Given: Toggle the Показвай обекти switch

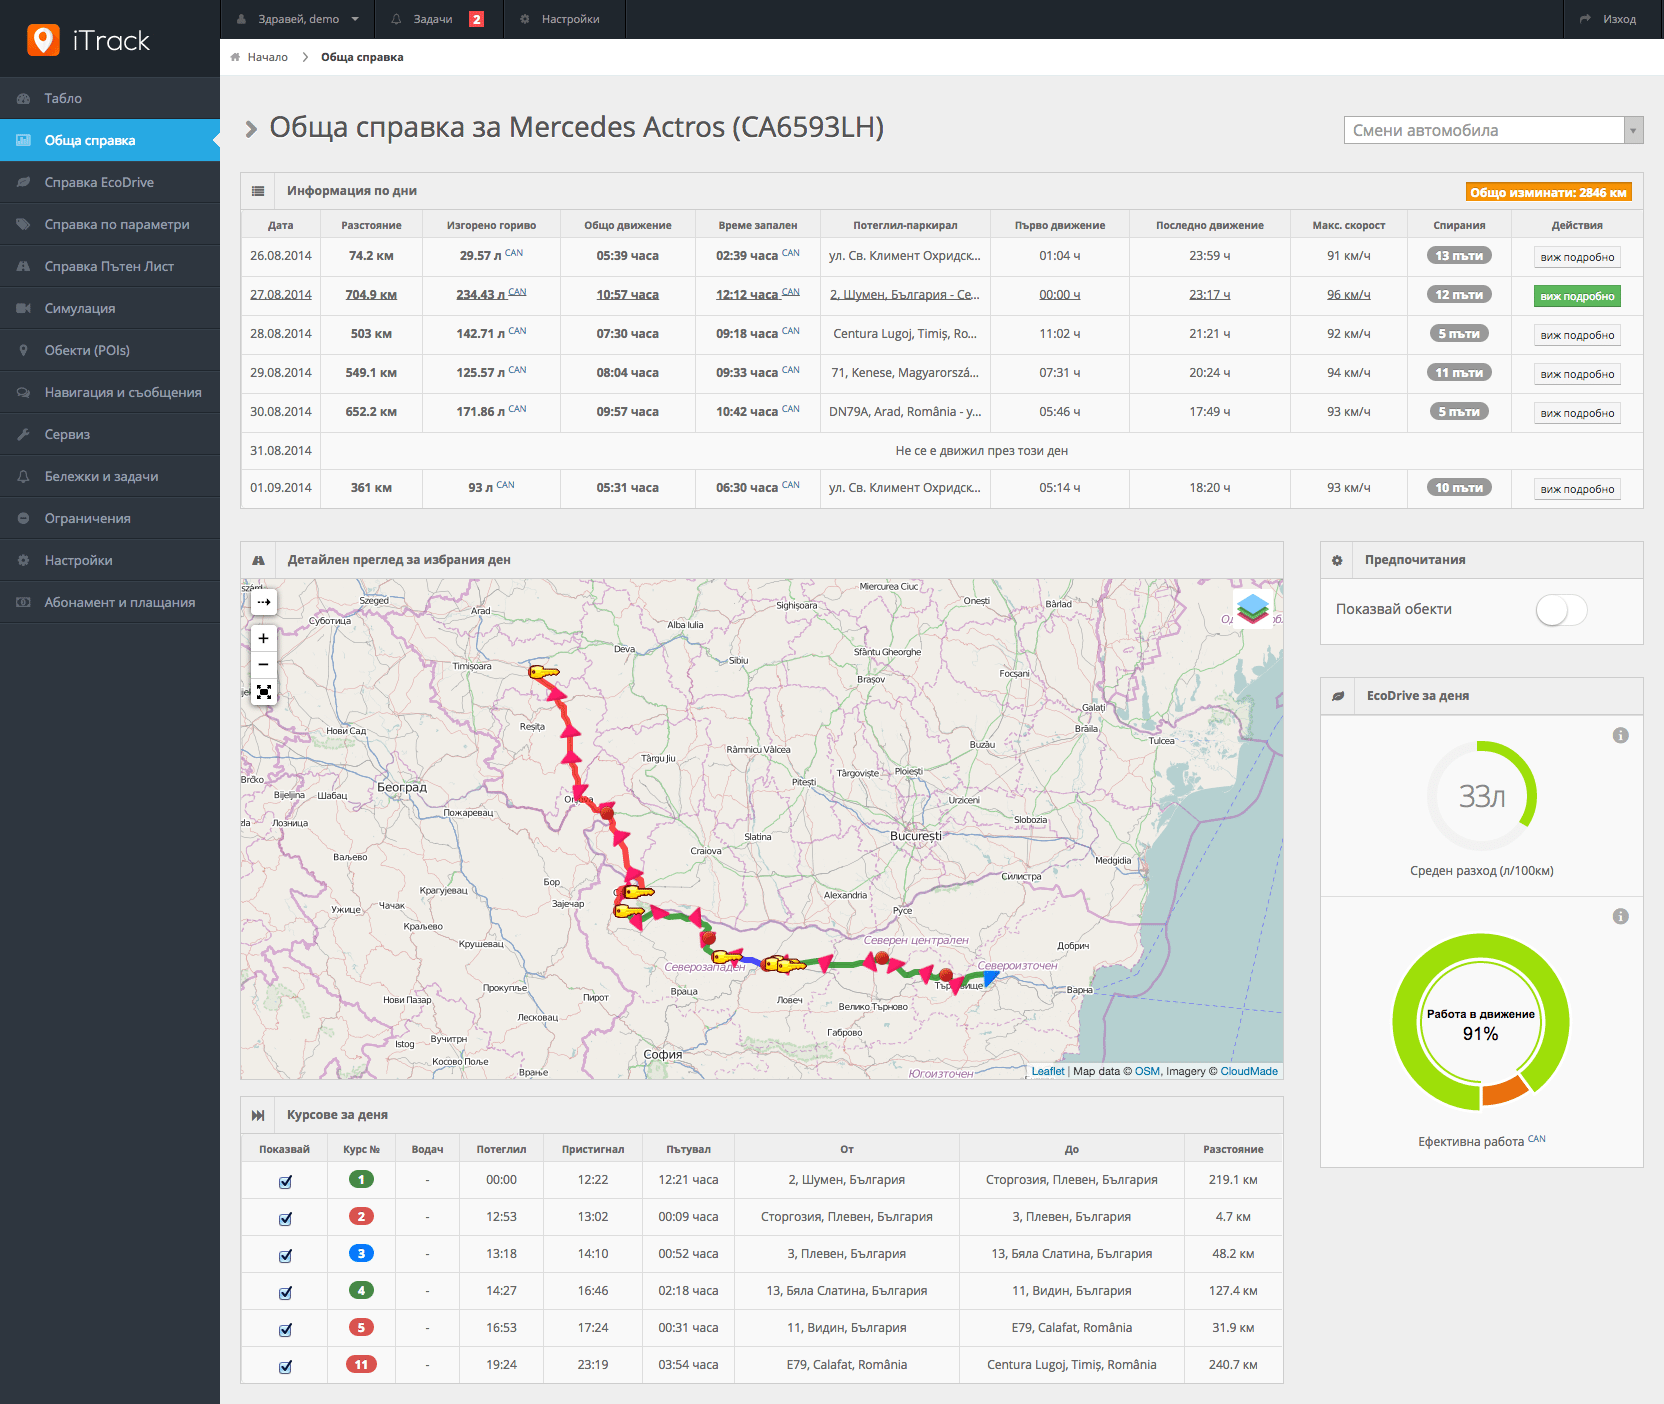Looking at the screenshot, I should click(1561, 610).
